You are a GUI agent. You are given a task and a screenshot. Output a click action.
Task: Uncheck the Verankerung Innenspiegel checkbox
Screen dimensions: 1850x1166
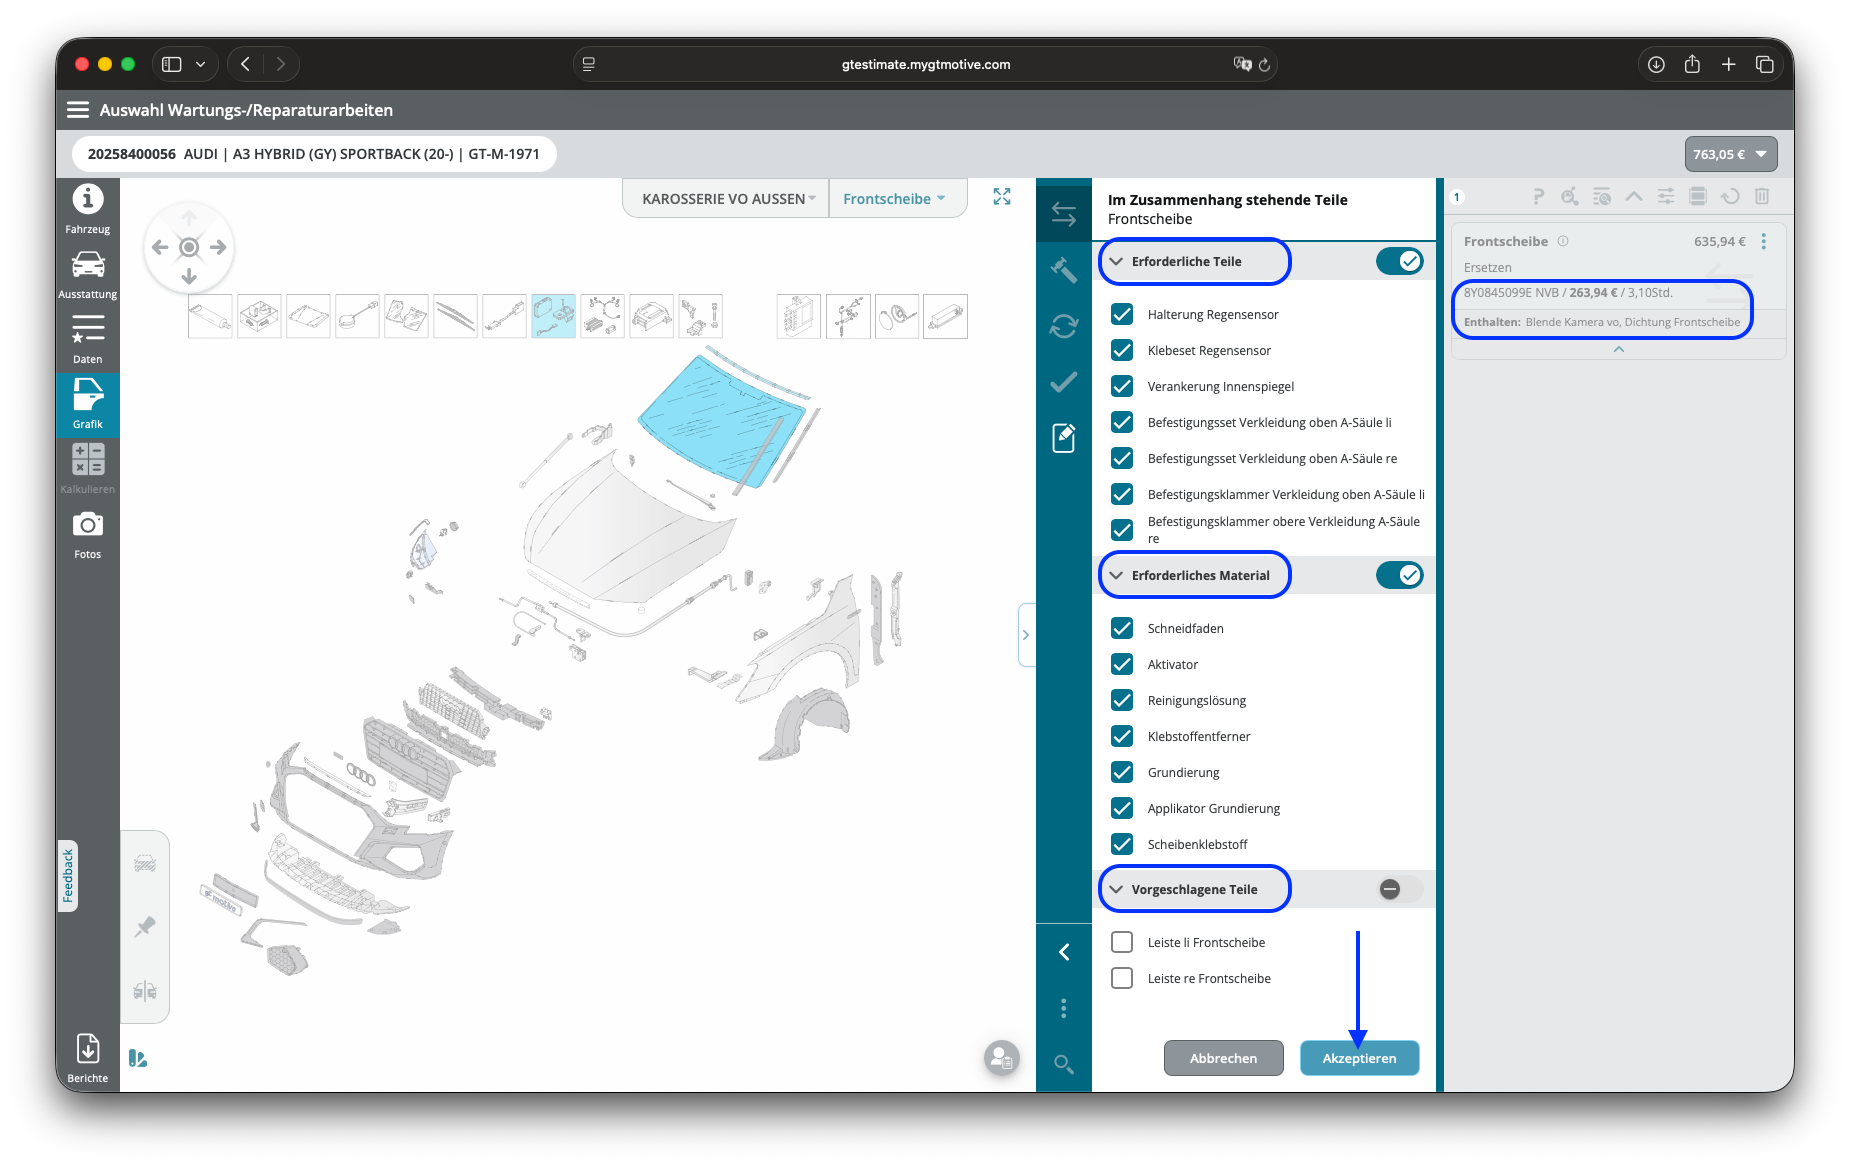pos(1122,386)
